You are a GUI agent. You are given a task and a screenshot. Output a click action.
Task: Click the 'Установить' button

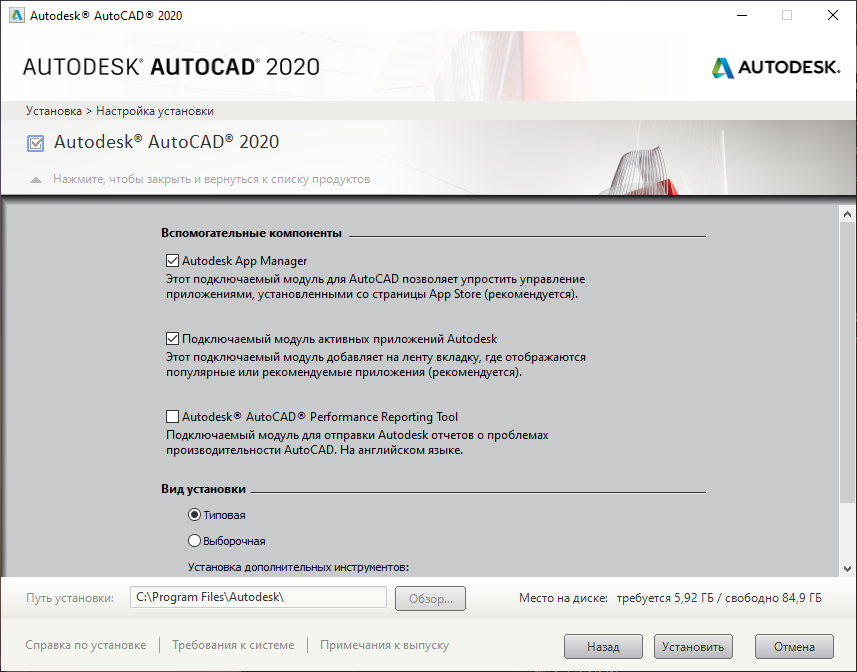pos(693,647)
